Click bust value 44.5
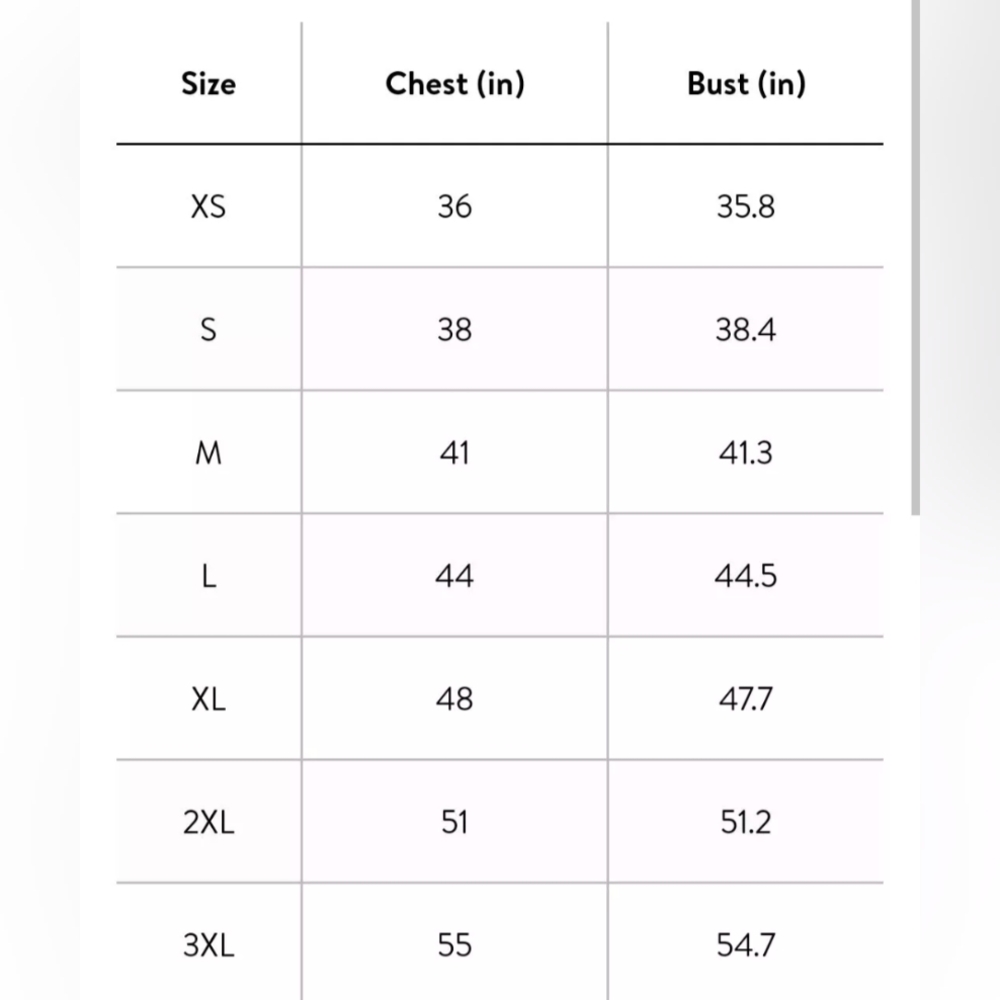Viewport: 1000px width, 1000px height. pyautogui.click(x=746, y=577)
